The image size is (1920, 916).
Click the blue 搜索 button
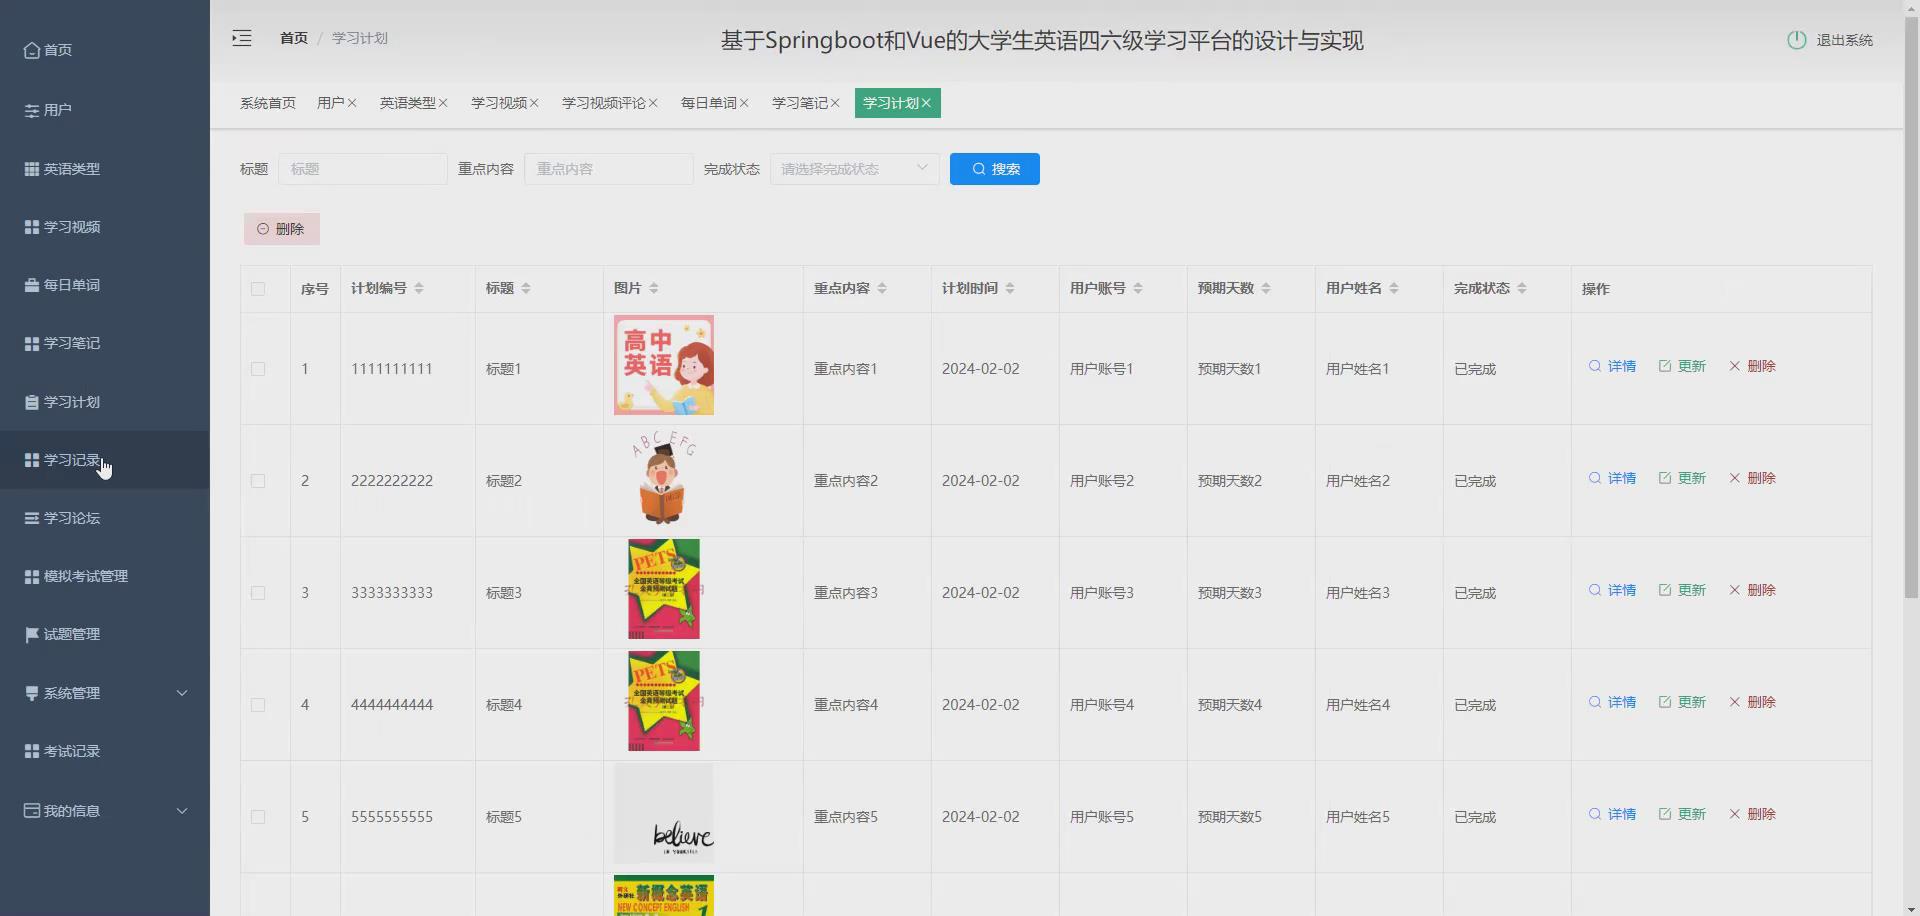pos(995,169)
